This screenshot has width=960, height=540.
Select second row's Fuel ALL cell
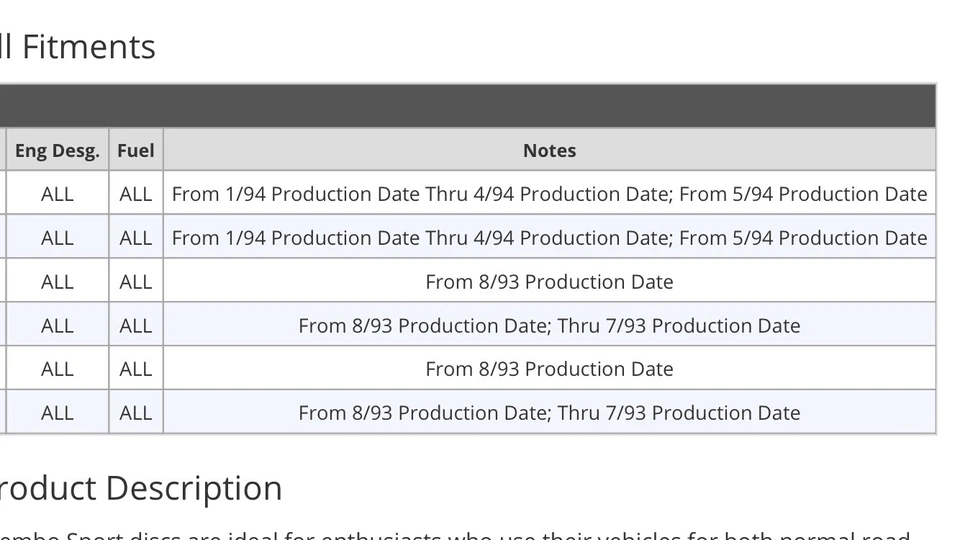[136, 238]
